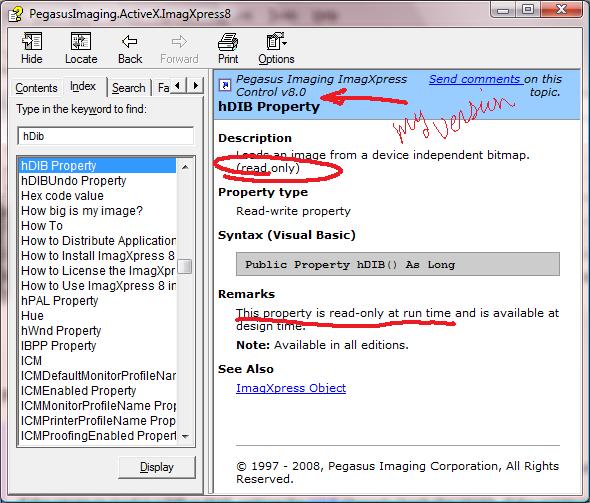Select ICMDefaultMonitorProfileName entry
Screen dimensions: 590x503
click(98, 375)
